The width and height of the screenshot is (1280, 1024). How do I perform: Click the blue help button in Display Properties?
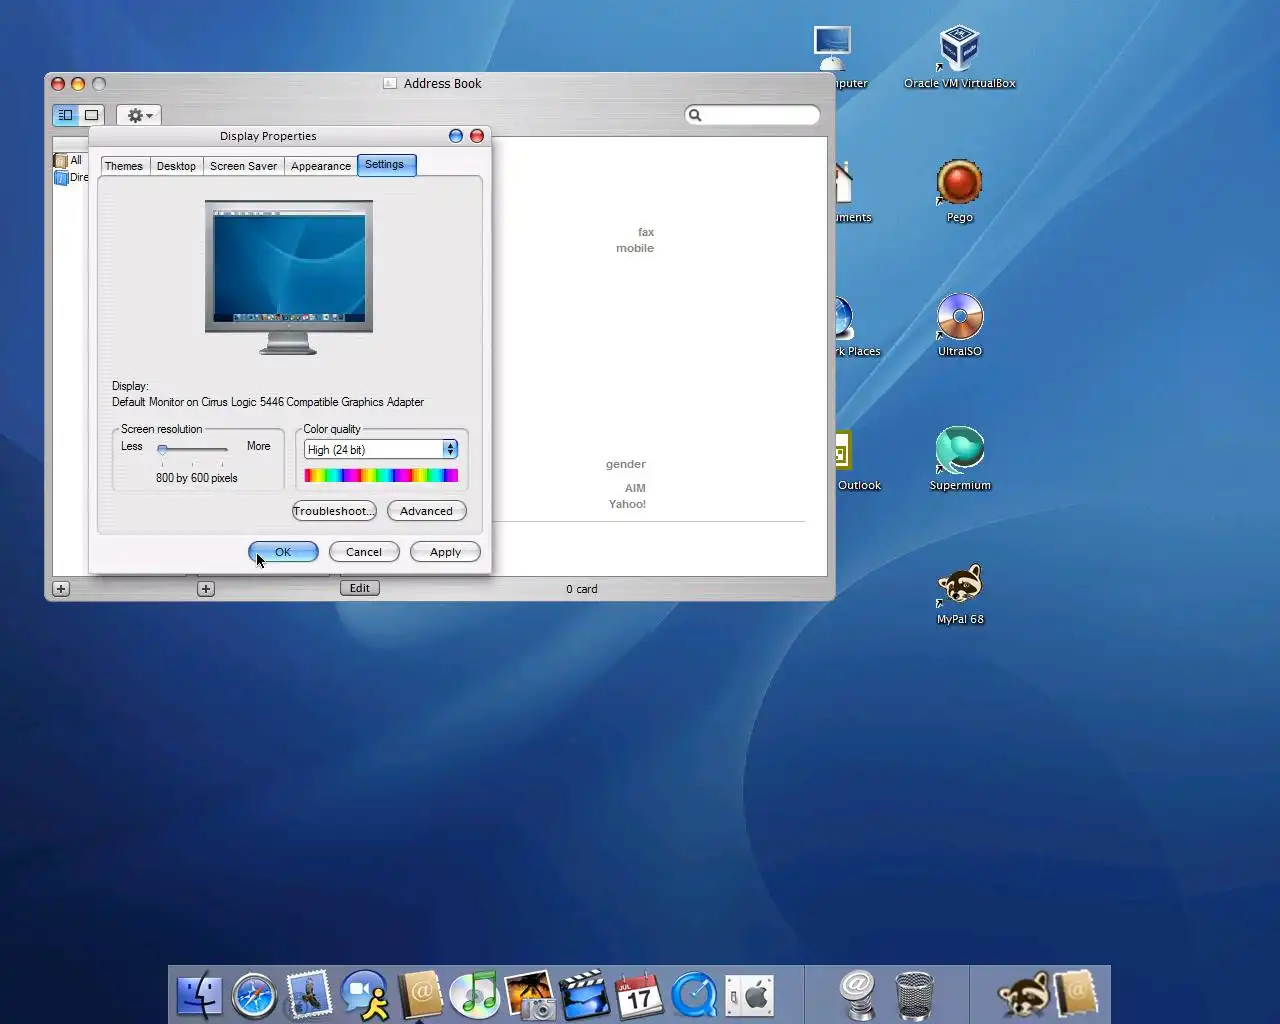[456, 136]
